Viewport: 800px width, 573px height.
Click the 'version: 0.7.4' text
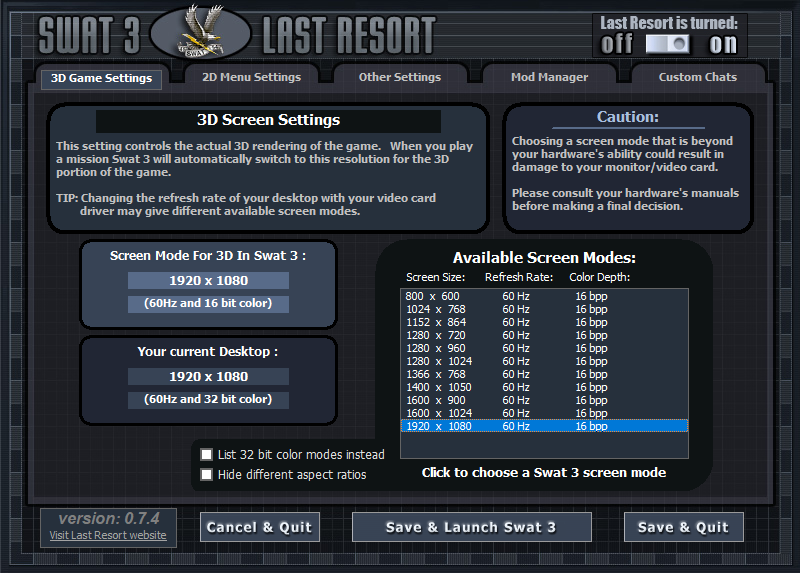[109, 518]
